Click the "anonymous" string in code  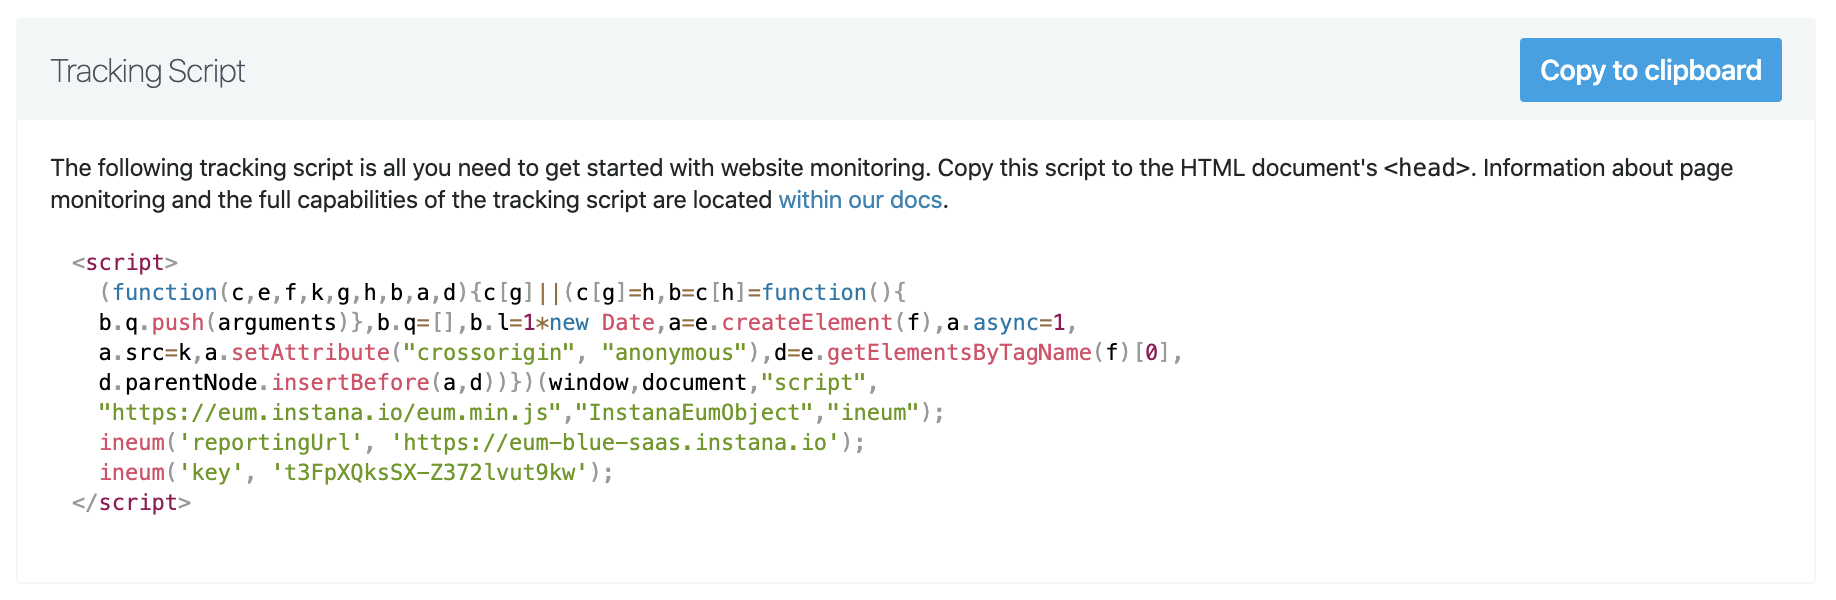[x=674, y=352]
